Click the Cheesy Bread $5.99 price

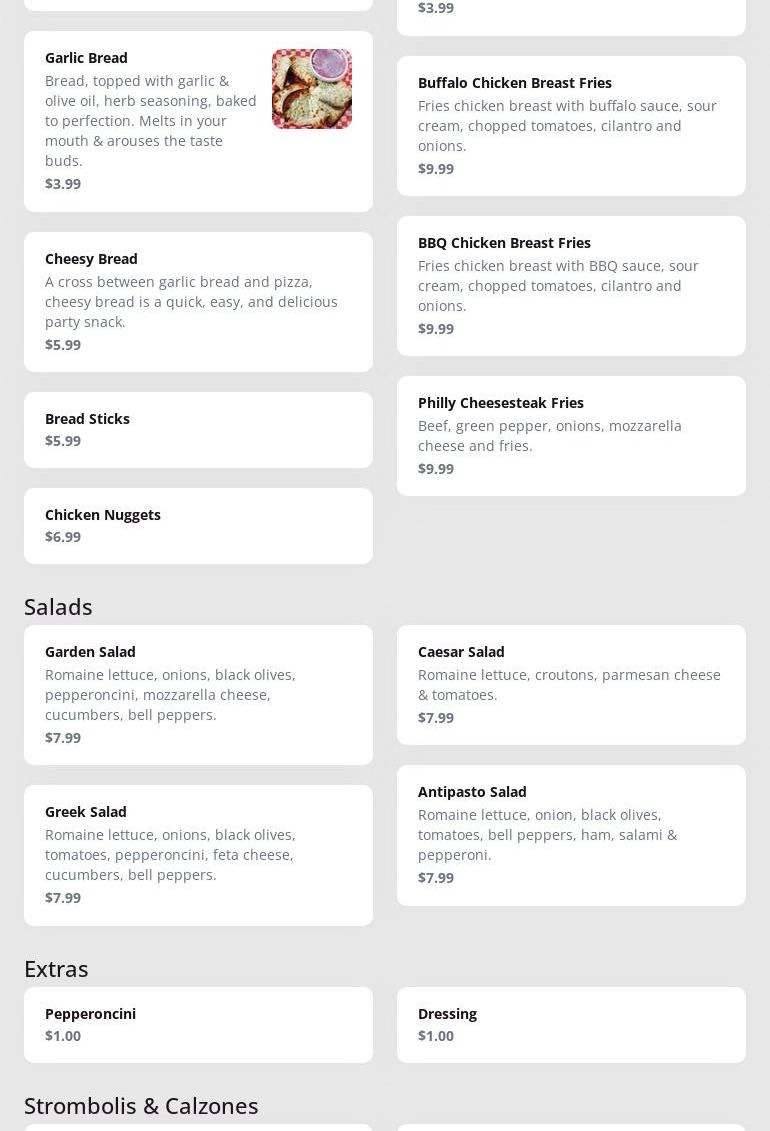(x=63, y=345)
